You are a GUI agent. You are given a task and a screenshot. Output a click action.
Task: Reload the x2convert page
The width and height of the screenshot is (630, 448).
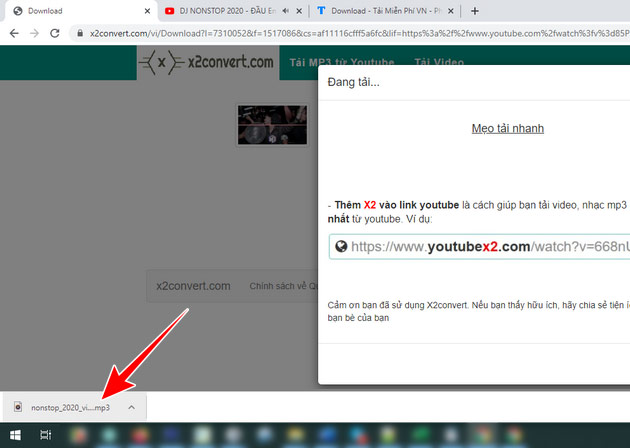click(55, 33)
